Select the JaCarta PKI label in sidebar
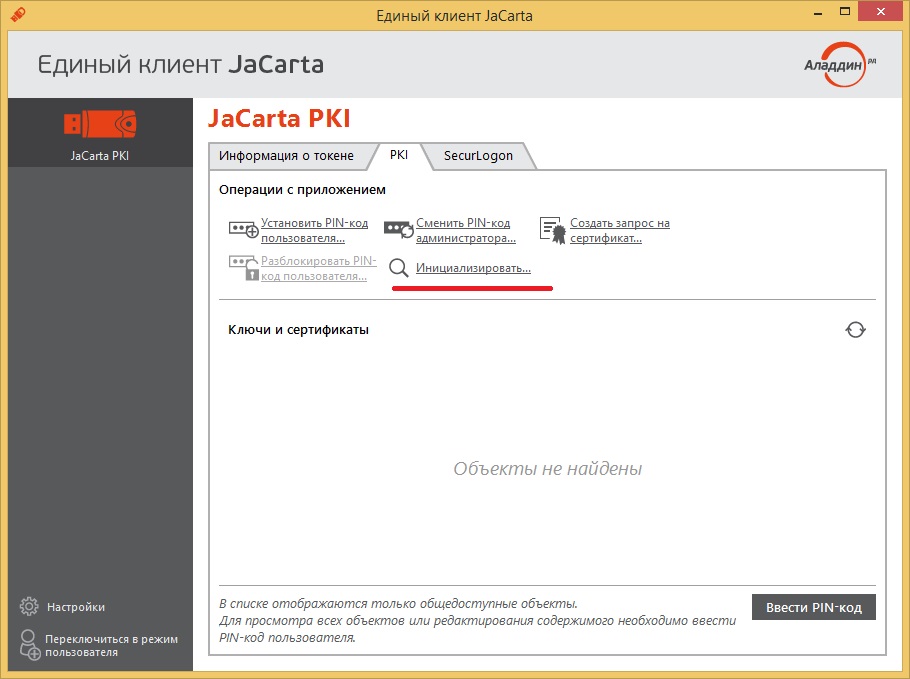Image resolution: width=910 pixels, height=679 pixels. pos(100,156)
